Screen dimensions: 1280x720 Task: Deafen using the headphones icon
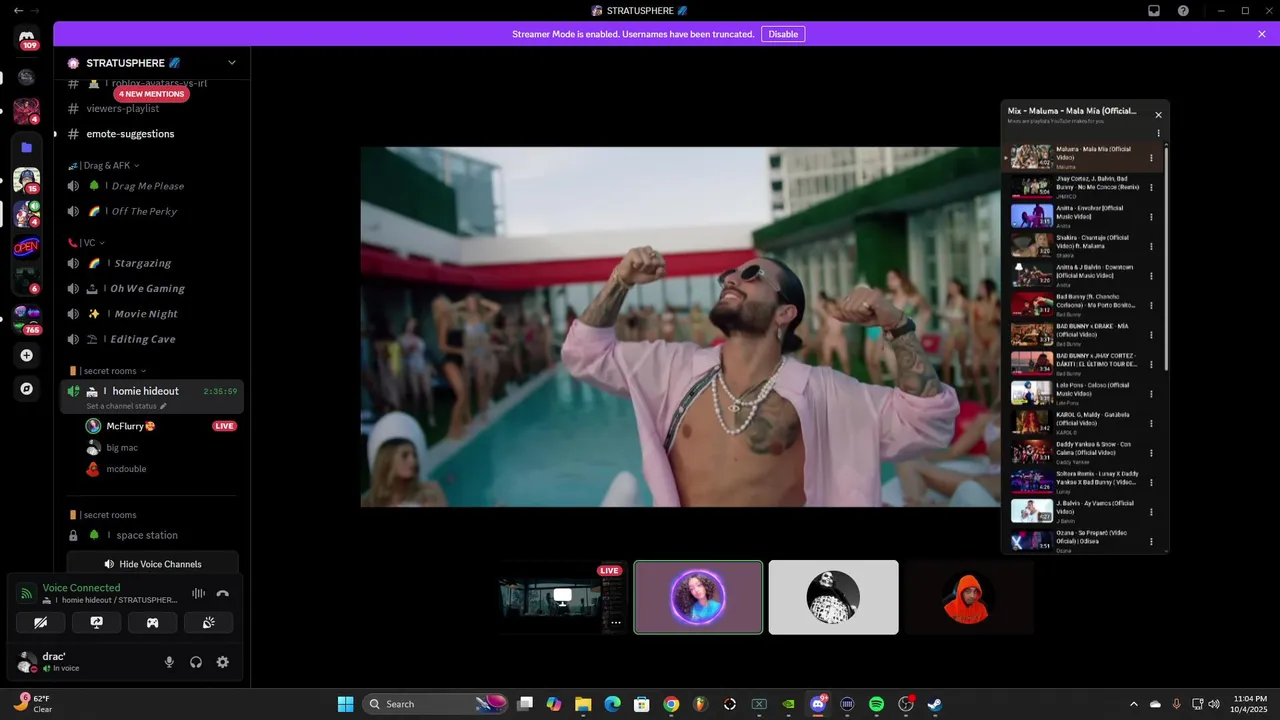[196, 662]
